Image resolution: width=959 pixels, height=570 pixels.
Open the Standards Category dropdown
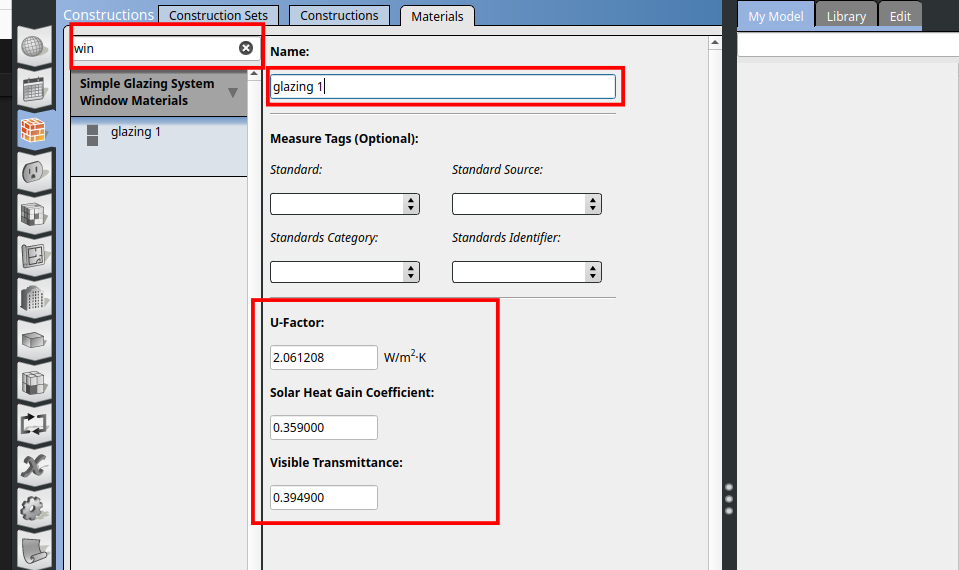coord(345,272)
